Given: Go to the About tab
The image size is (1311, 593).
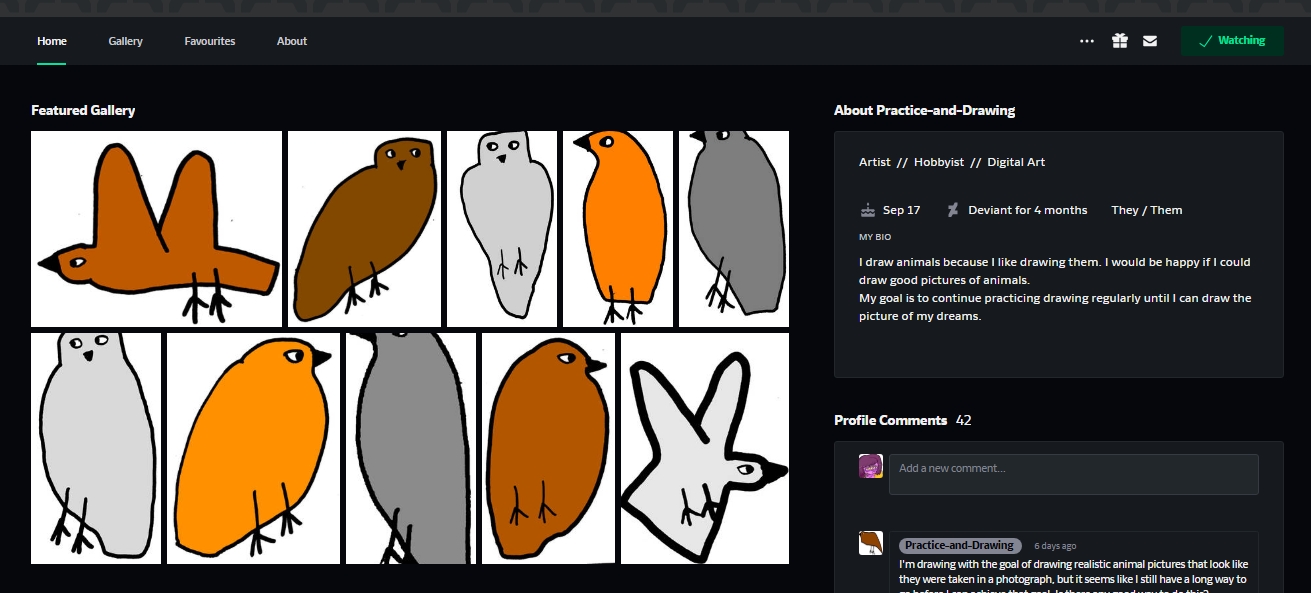Looking at the screenshot, I should click(292, 41).
